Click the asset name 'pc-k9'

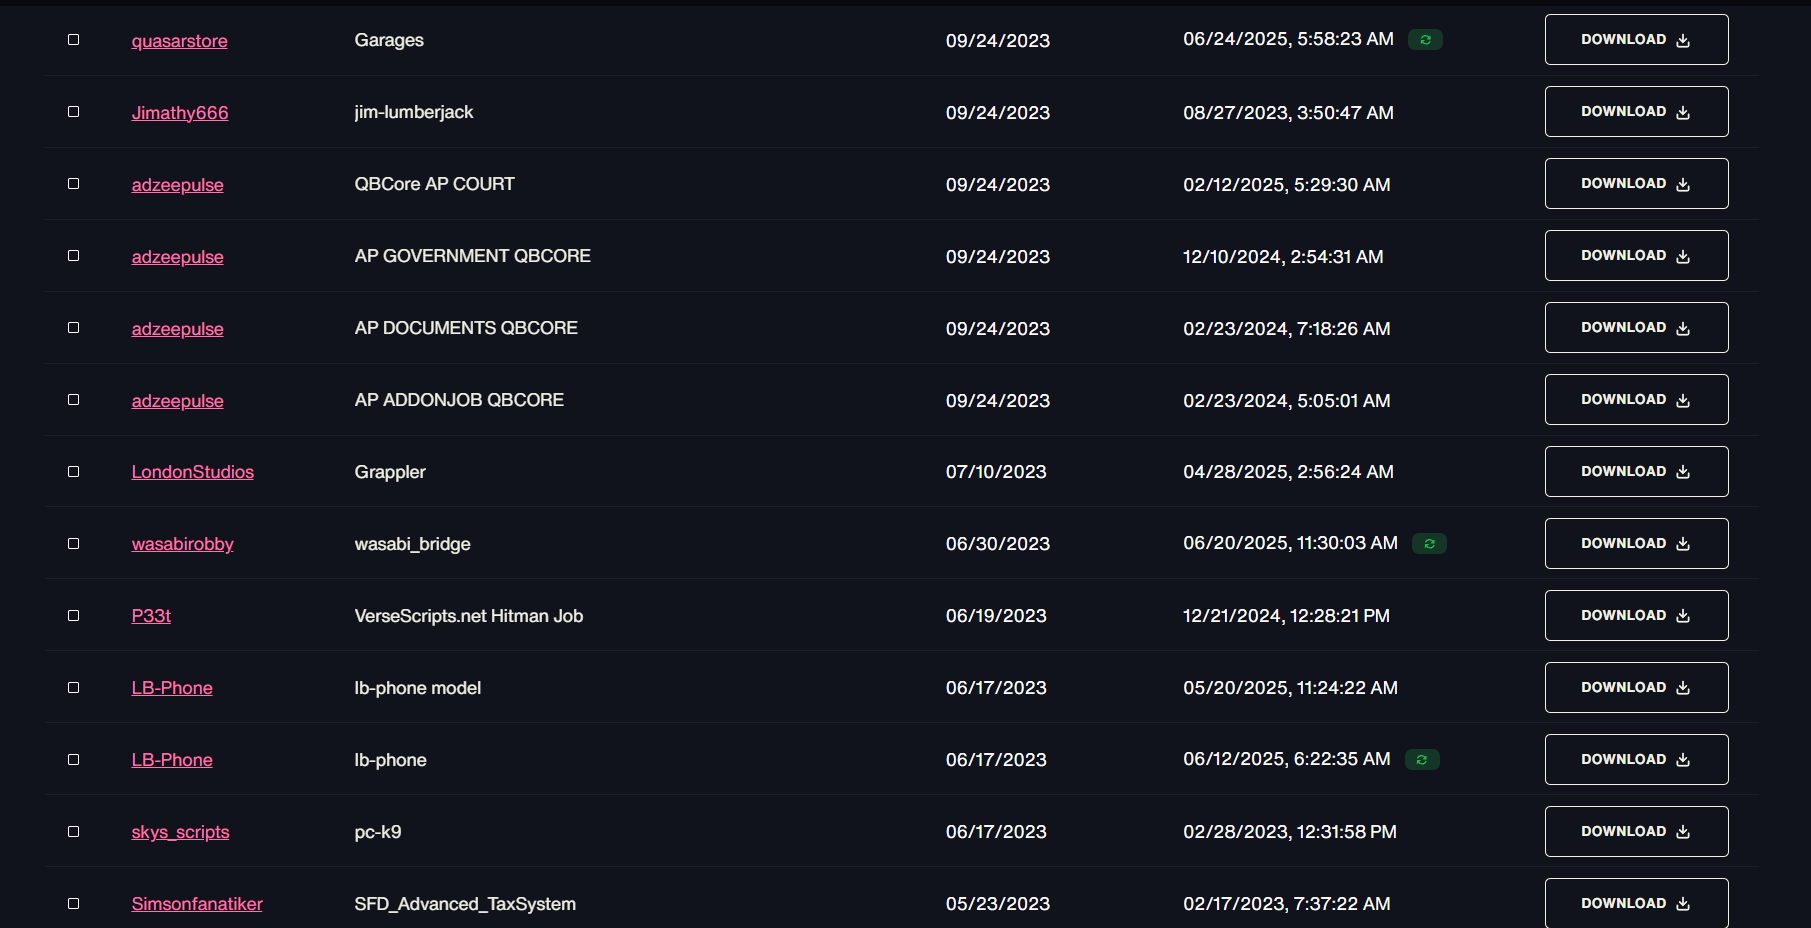tap(378, 832)
